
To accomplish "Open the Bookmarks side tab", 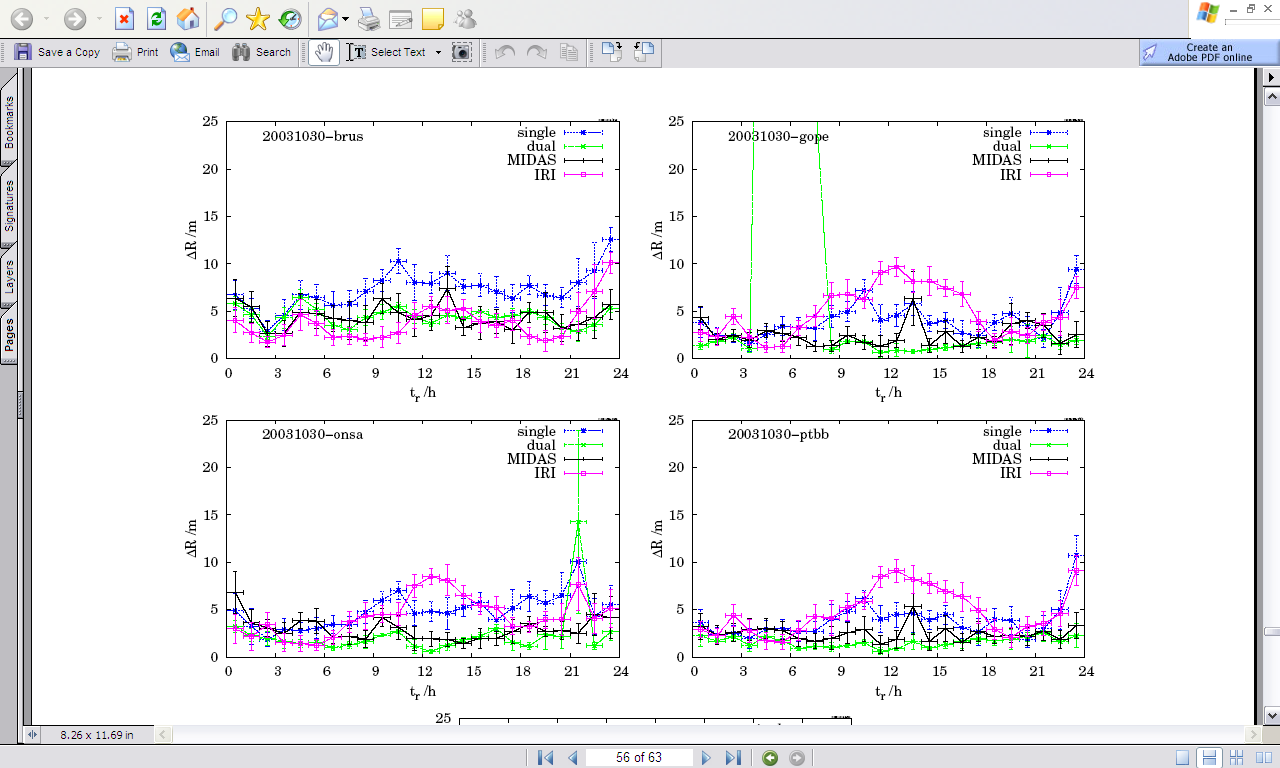I will click(9, 121).
